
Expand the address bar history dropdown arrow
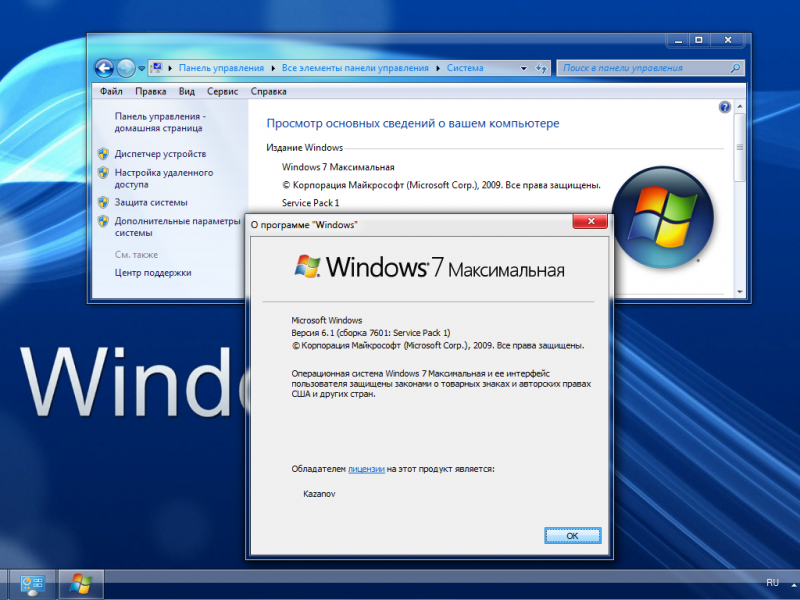(523, 68)
